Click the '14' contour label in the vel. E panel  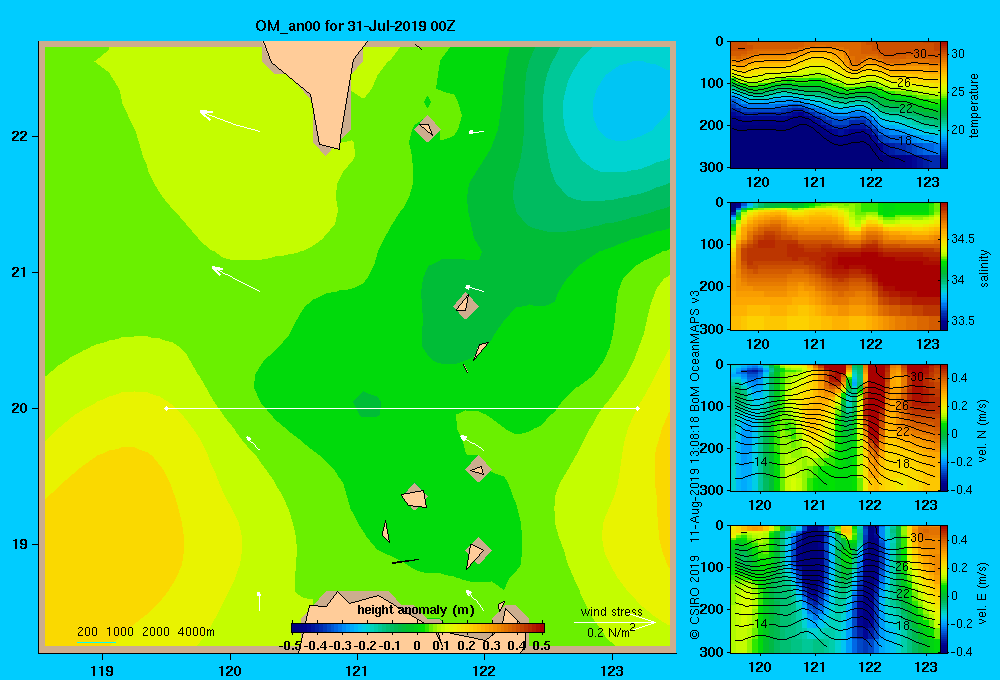(760, 623)
